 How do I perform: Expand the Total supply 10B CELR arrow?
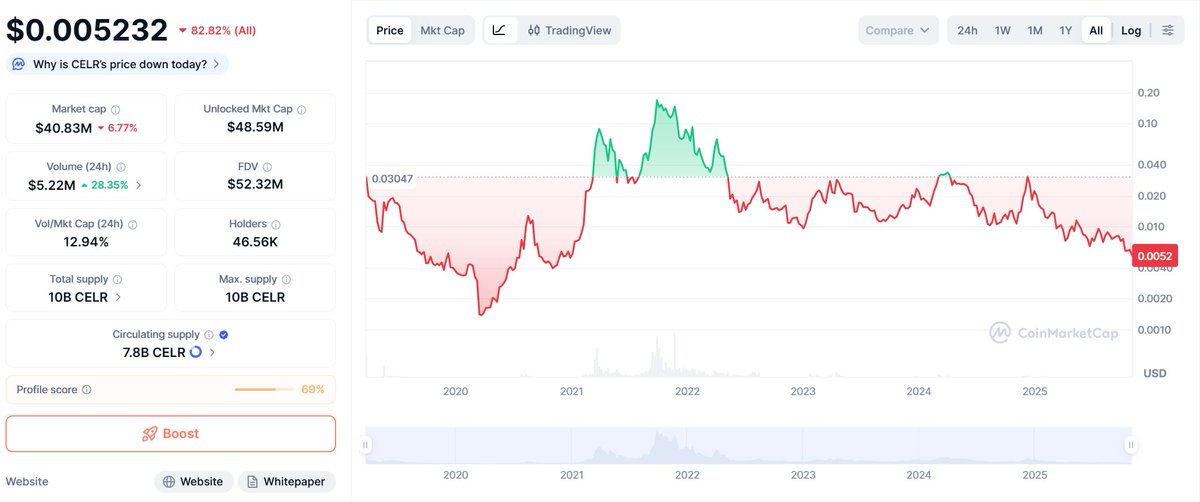(119, 297)
